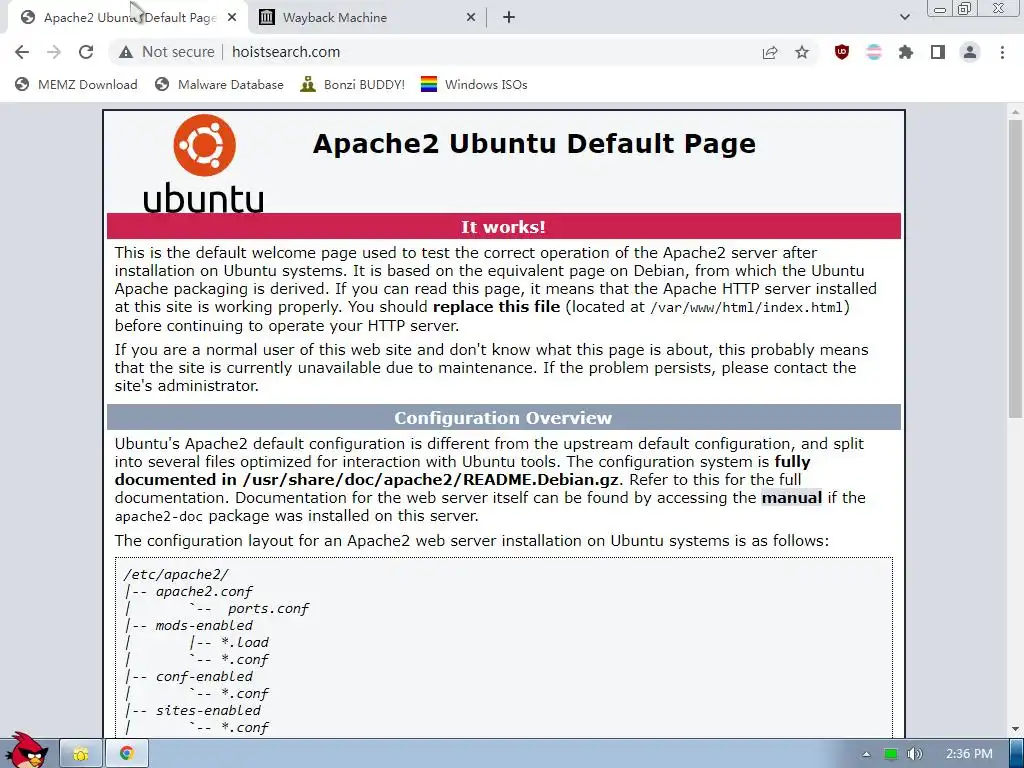Open the MEMZ Download bookmark
Image resolution: width=1024 pixels, height=768 pixels.
click(76, 84)
